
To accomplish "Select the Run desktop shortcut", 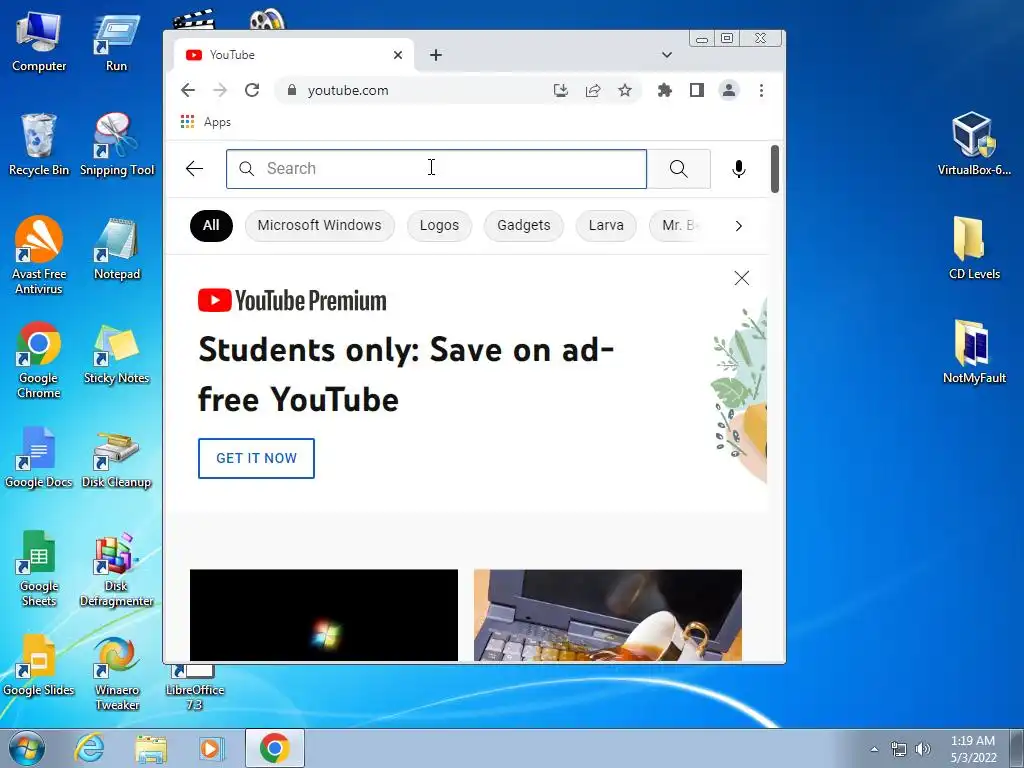I will pos(116,43).
